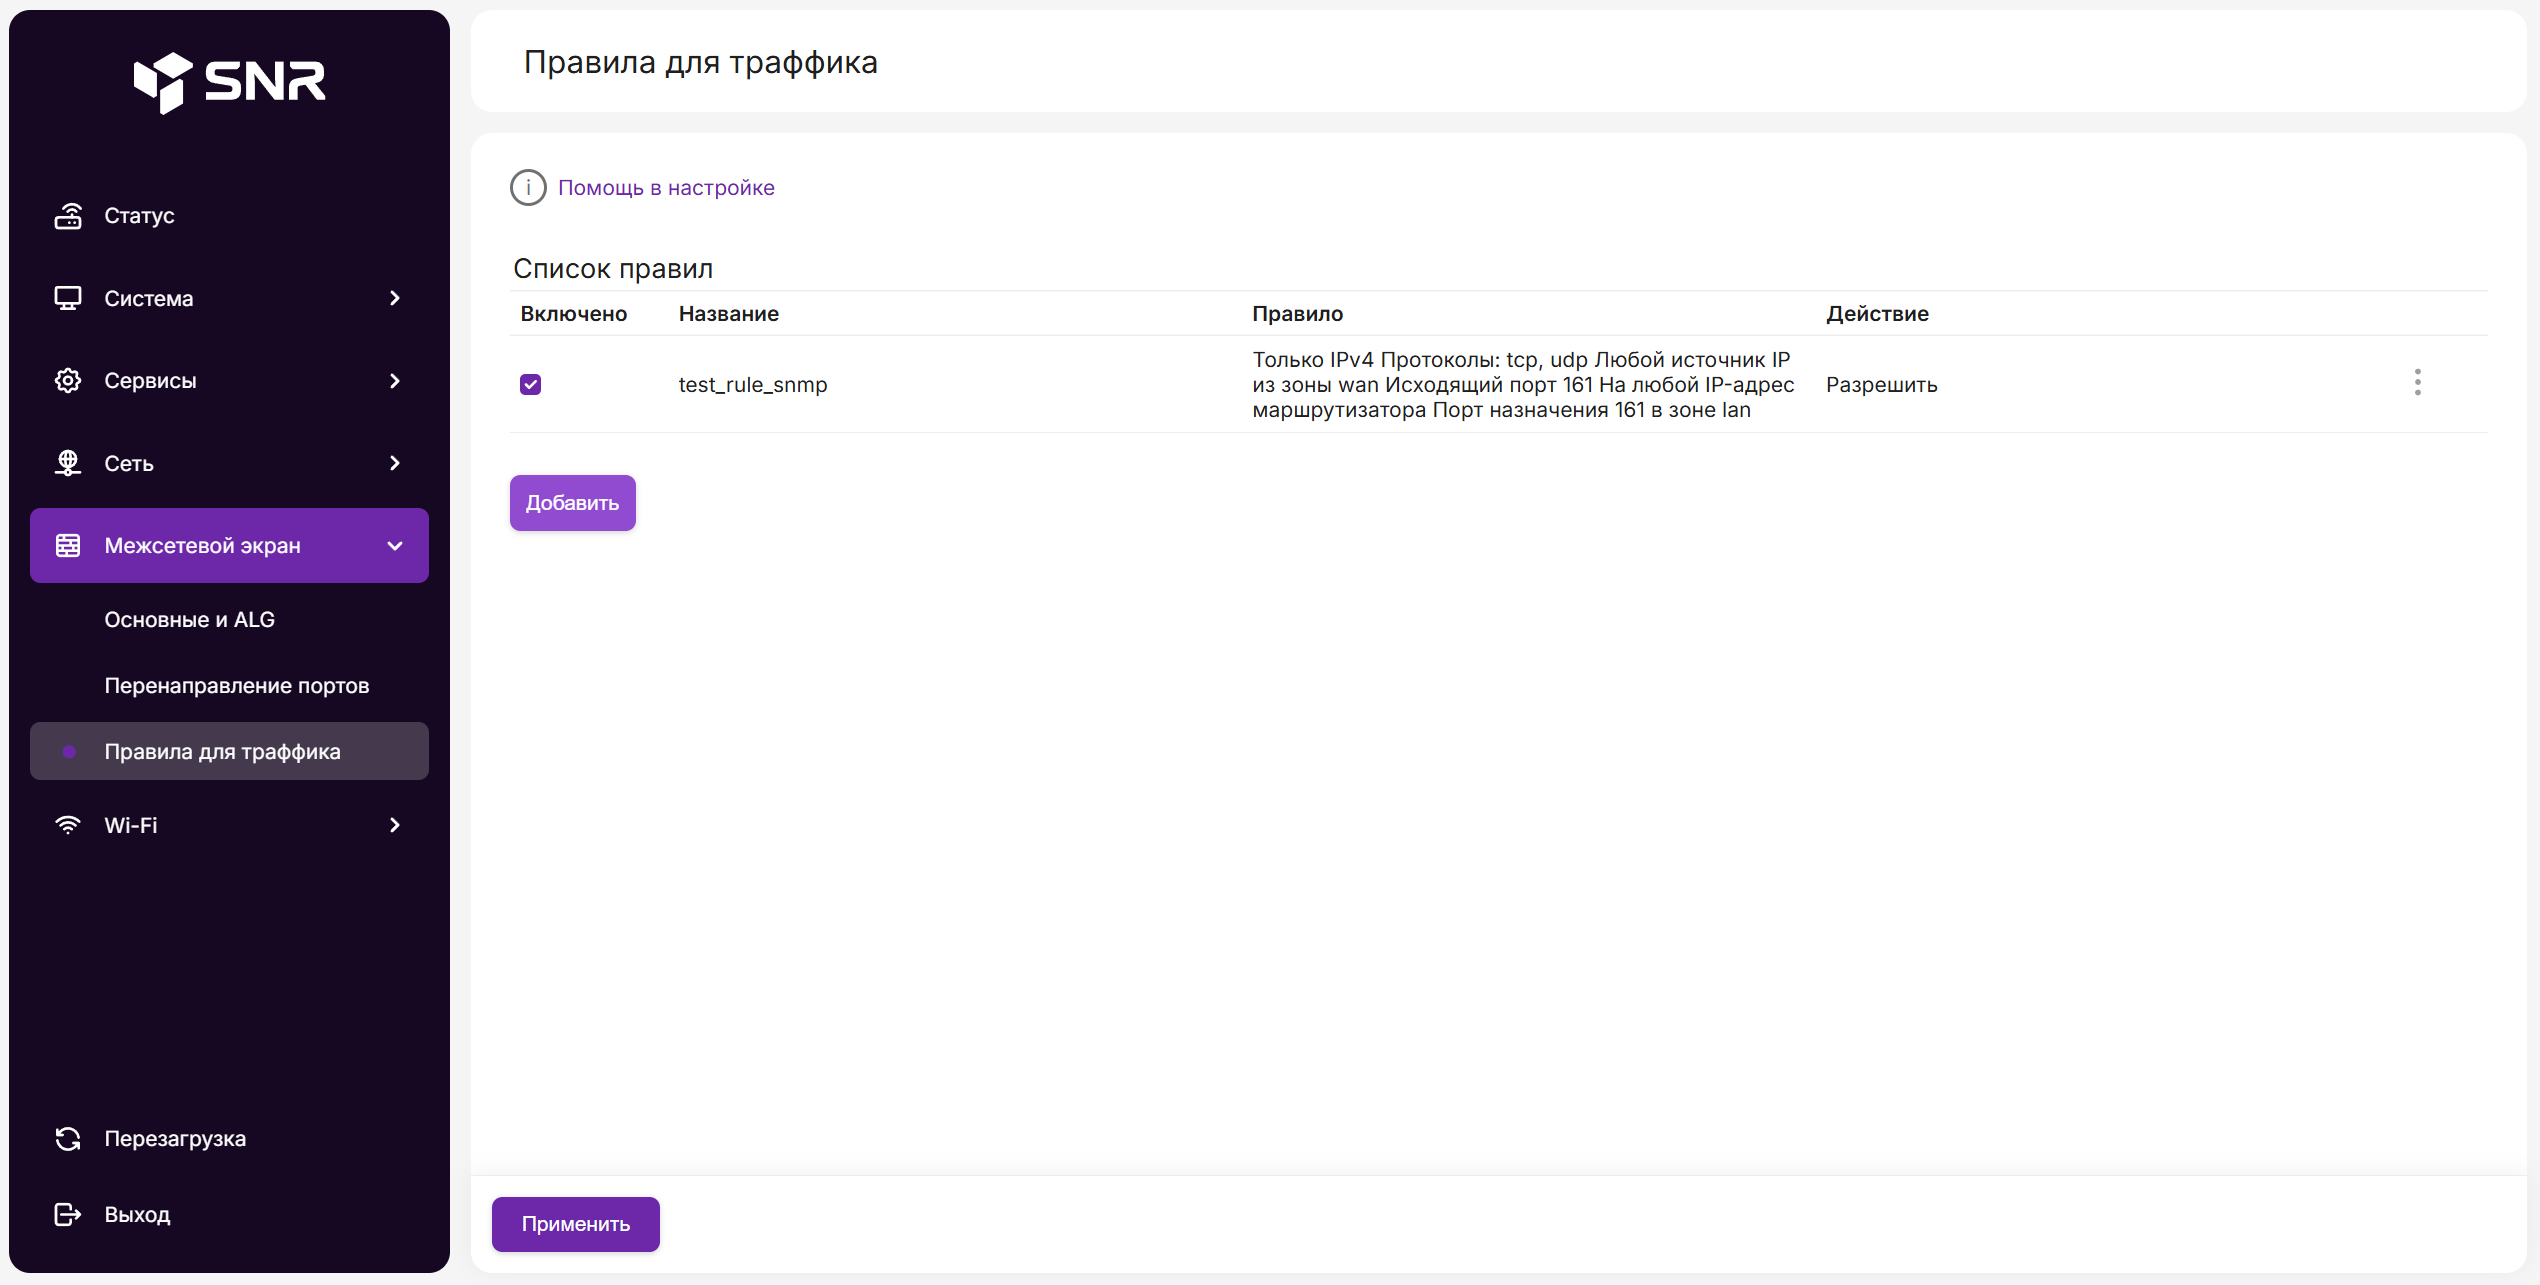
Task: Open Основные и ALG page
Action: click(190, 619)
